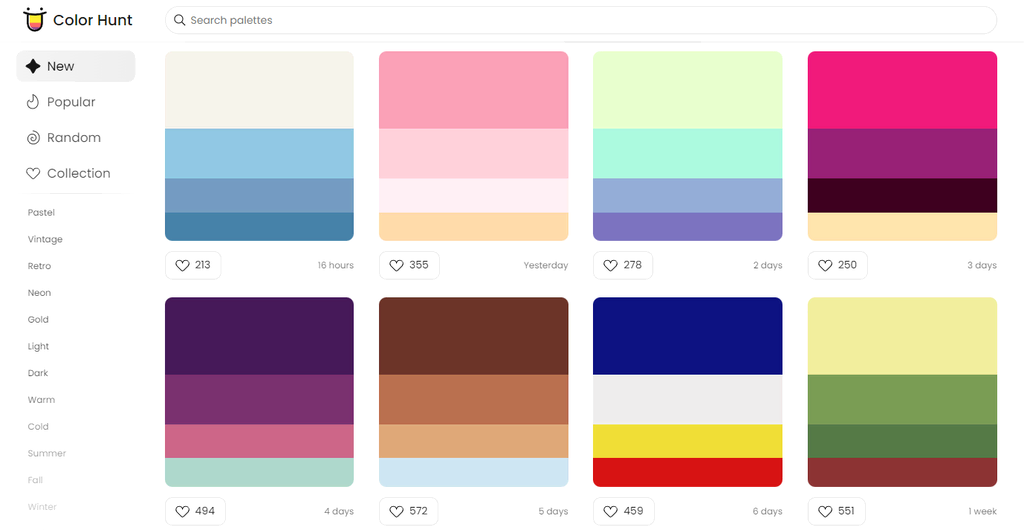1024x530 pixels.
Task: Pick the red bottom stripe of 459 palette
Action: tap(688, 473)
